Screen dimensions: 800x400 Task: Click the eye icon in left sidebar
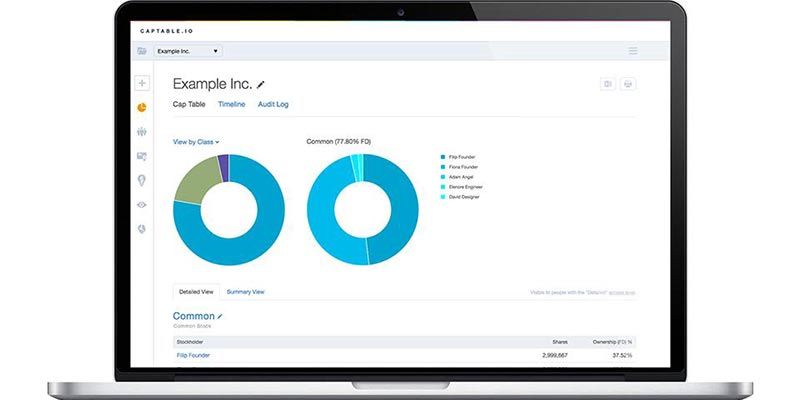coord(142,204)
